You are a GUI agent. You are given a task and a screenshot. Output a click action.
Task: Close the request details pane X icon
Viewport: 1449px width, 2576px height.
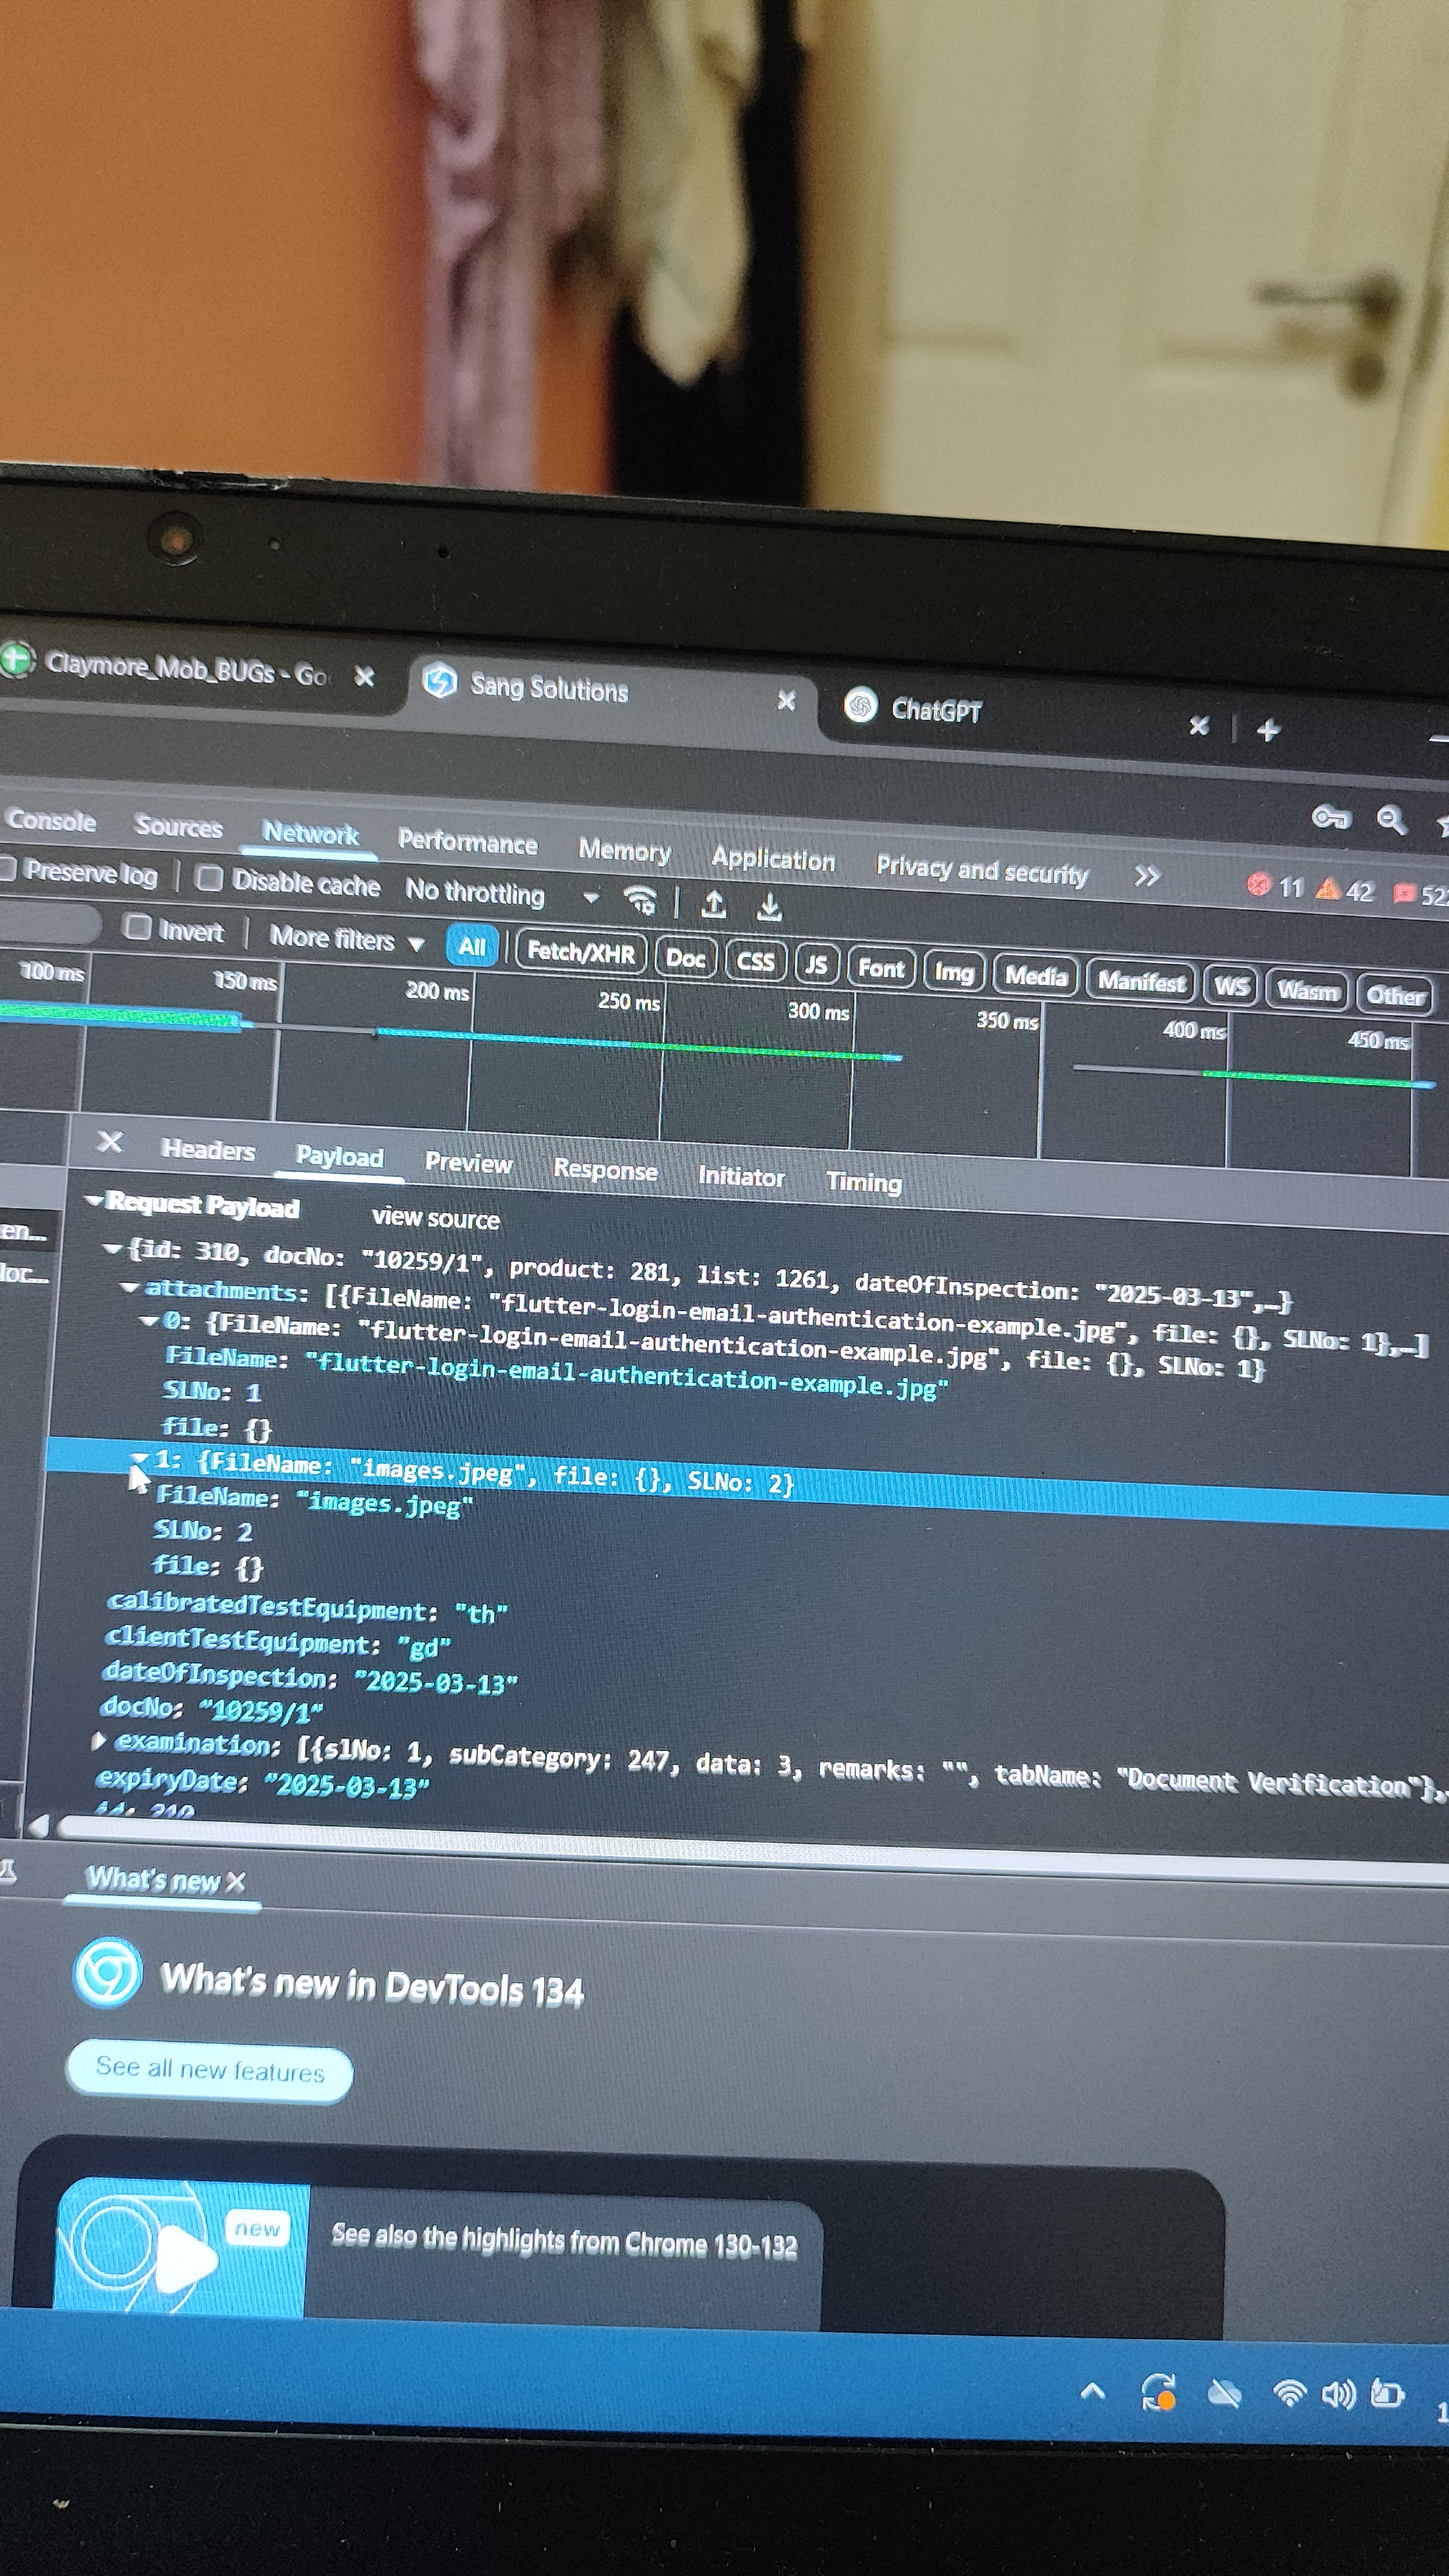pos(110,1142)
